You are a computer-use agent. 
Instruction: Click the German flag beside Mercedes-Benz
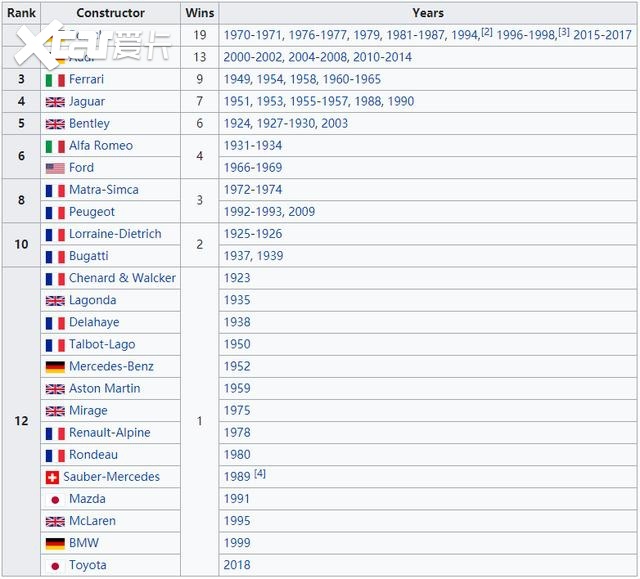pos(55,367)
